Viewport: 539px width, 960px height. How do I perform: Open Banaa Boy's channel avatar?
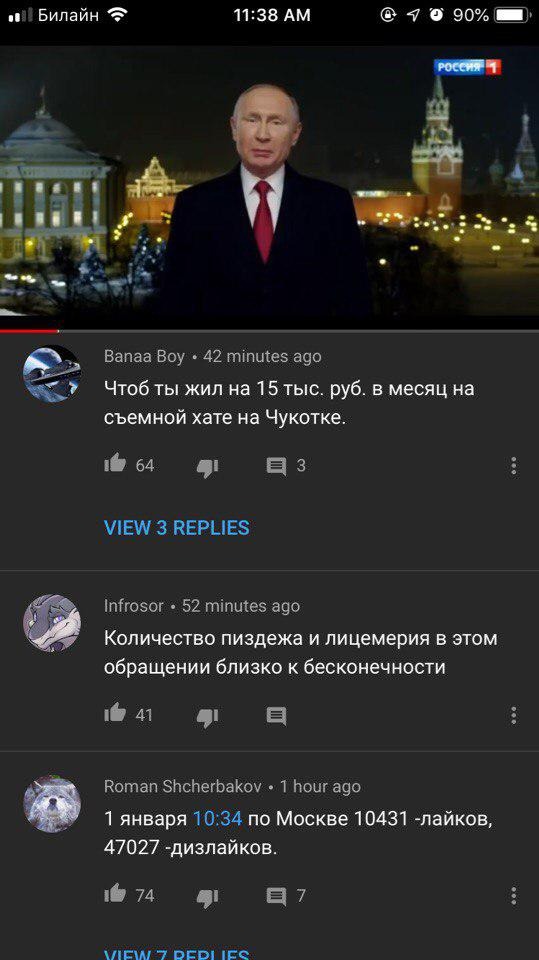pyautogui.click(x=51, y=373)
